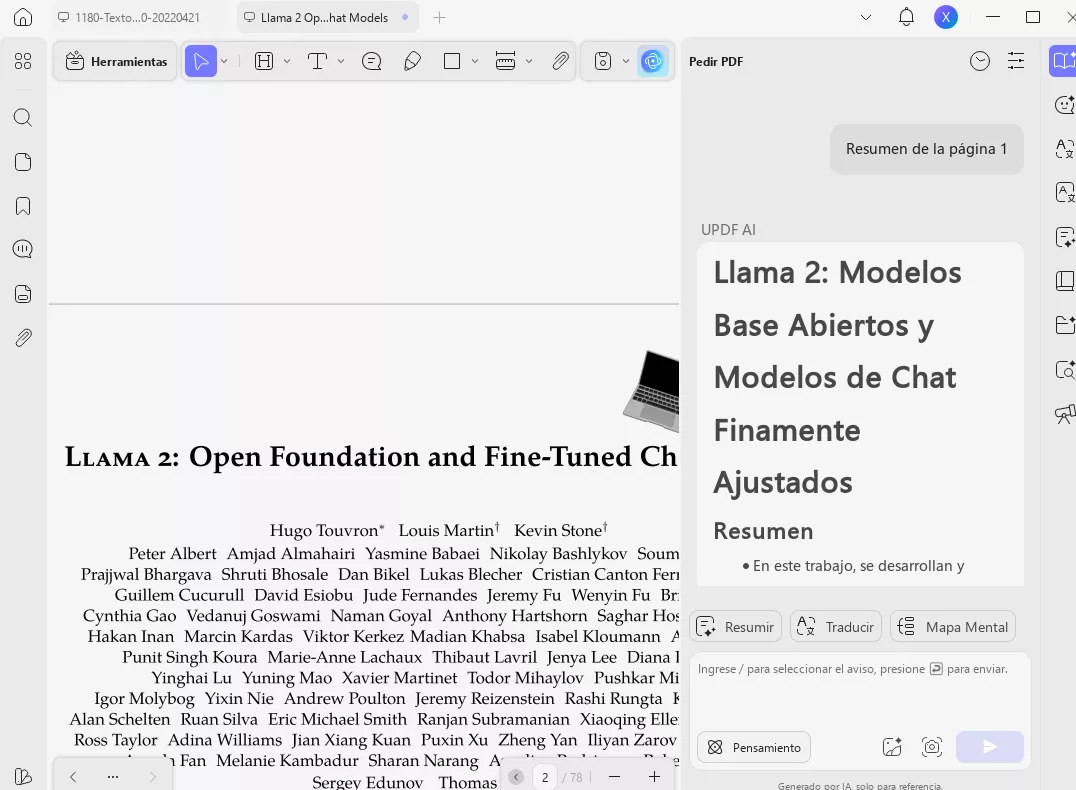Open a new tab with plus button
Image resolution: width=1076 pixels, height=790 pixels.
pos(440,18)
